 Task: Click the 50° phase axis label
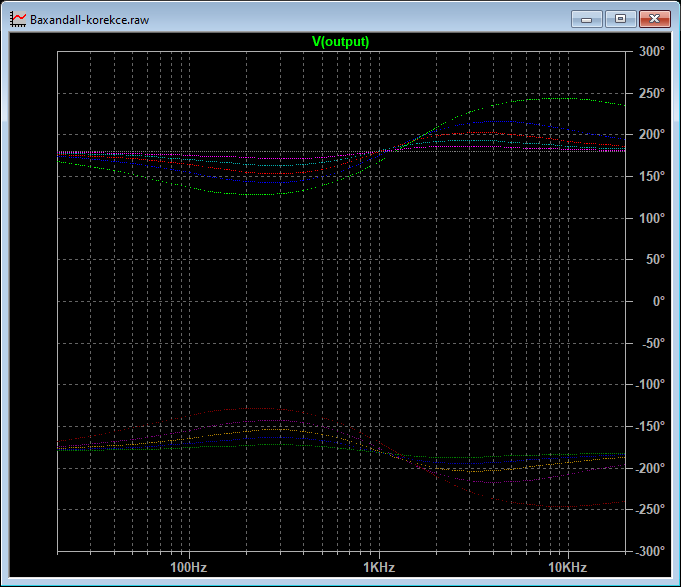655,260
